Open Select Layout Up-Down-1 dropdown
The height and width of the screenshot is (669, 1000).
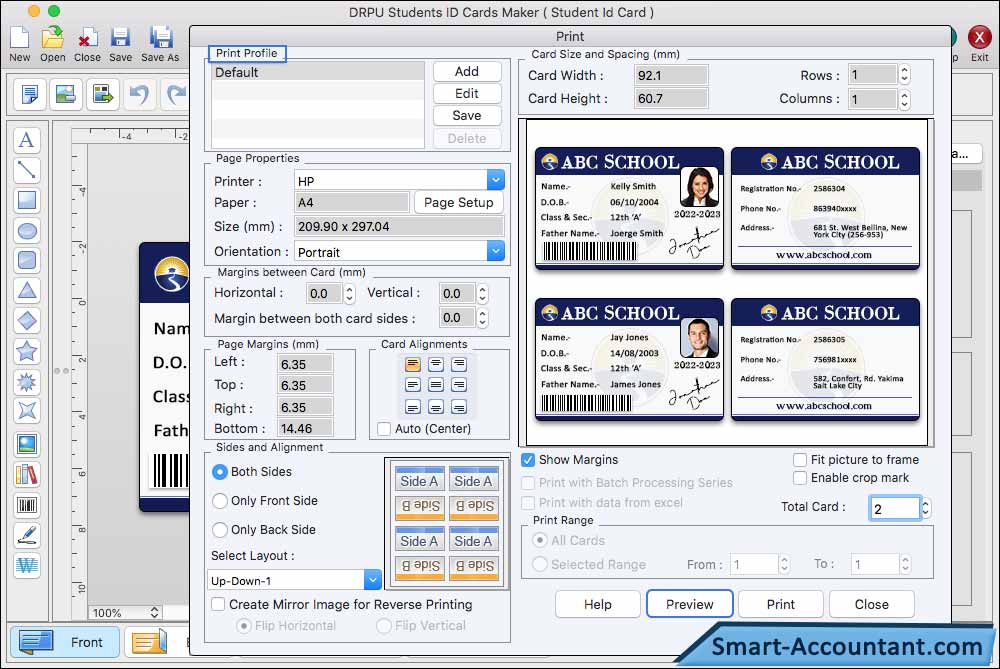pos(372,580)
